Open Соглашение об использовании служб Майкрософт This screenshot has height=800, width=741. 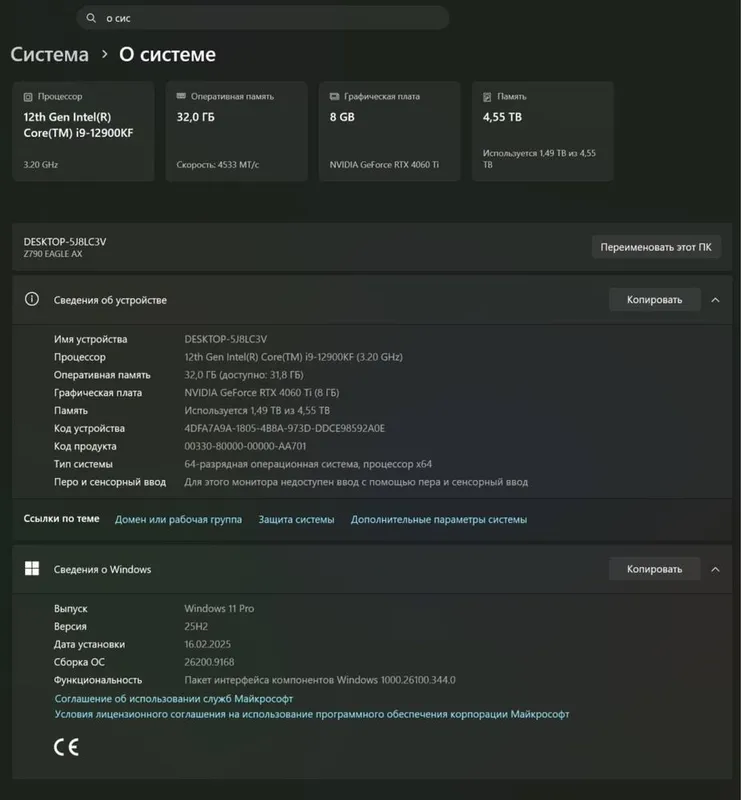[x=174, y=698]
